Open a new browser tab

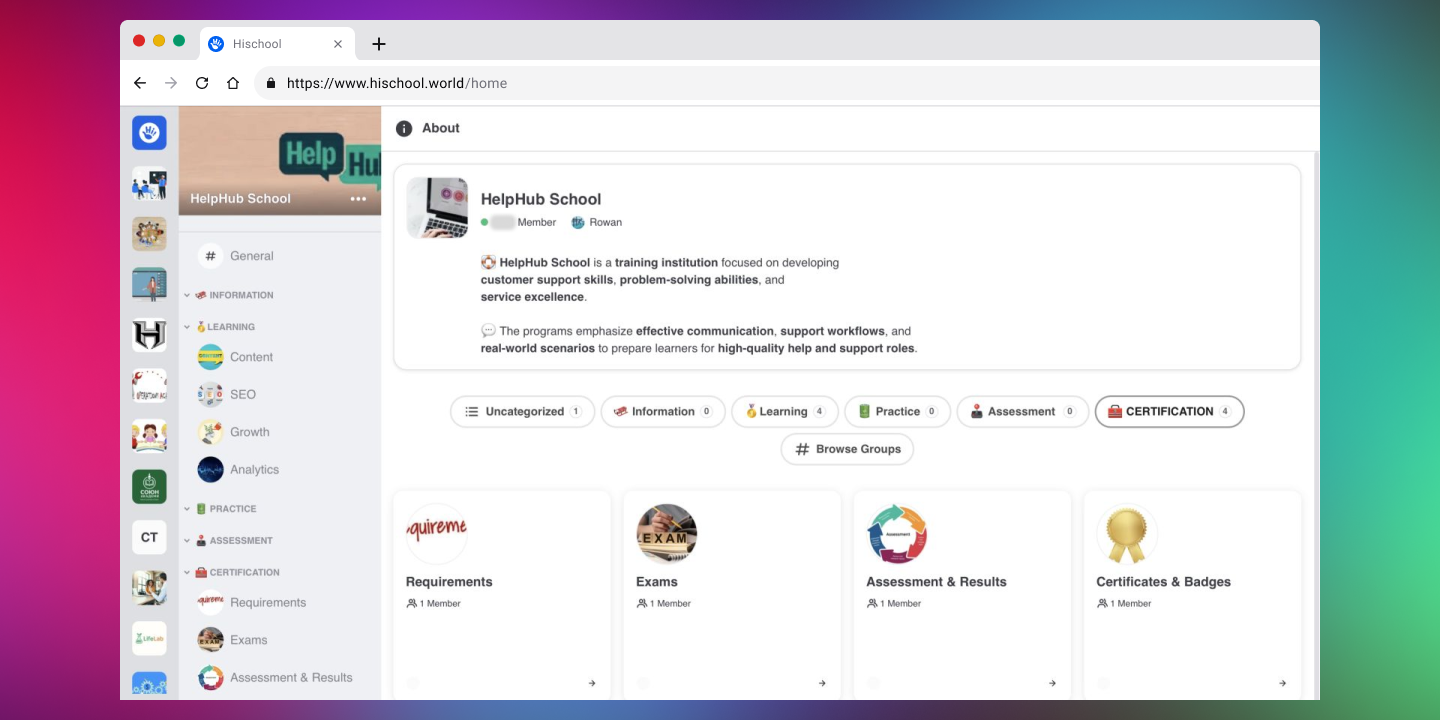tap(378, 44)
